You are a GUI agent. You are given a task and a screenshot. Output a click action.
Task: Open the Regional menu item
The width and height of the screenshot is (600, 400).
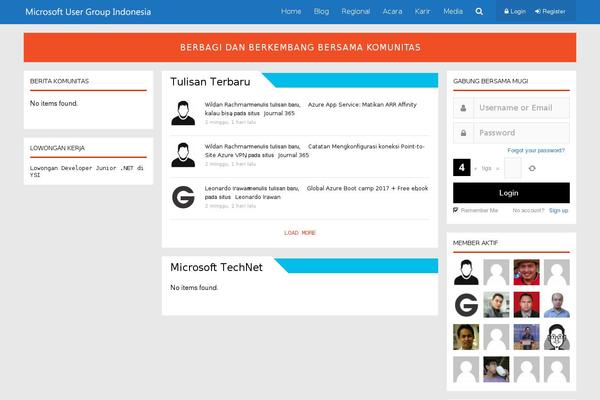355,11
